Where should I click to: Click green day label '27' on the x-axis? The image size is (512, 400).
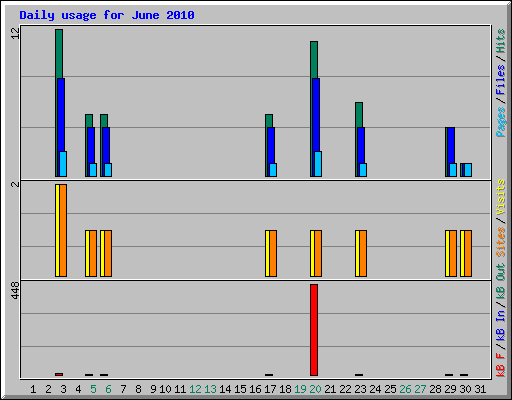click(x=420, y=389)
